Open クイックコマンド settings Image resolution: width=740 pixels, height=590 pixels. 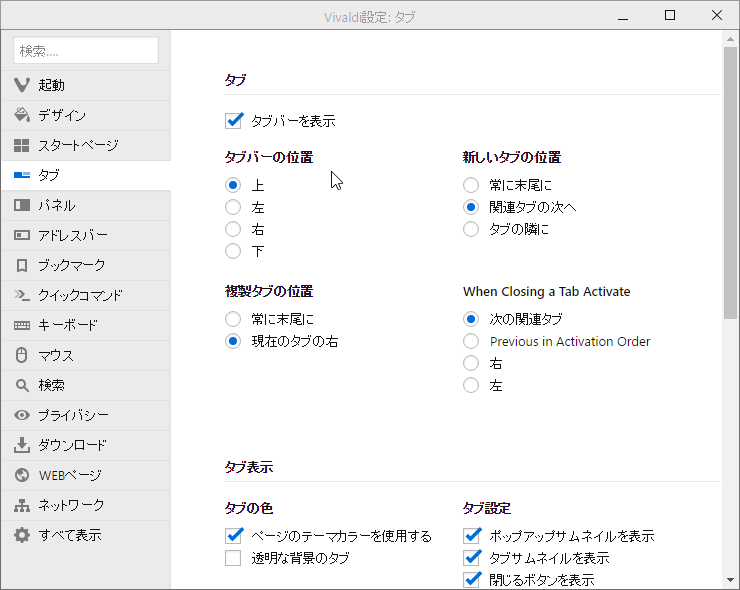click(x=86, y=295)
